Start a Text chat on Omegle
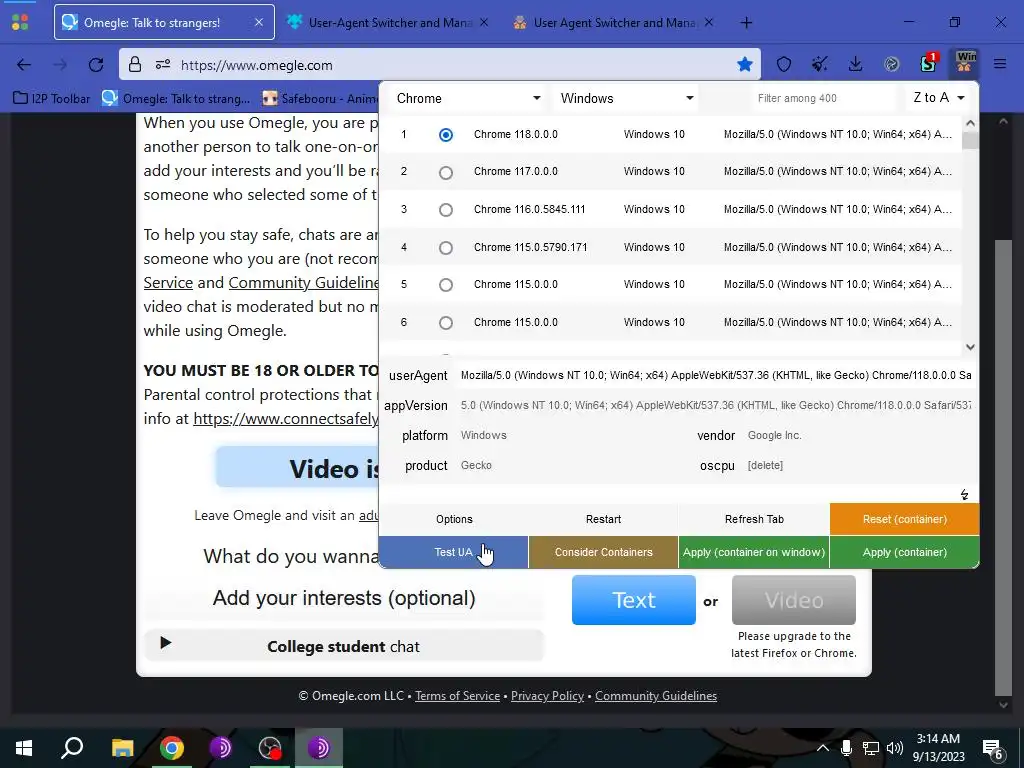Viewport: 1024px width, 768px height. (x=633, y=600)
